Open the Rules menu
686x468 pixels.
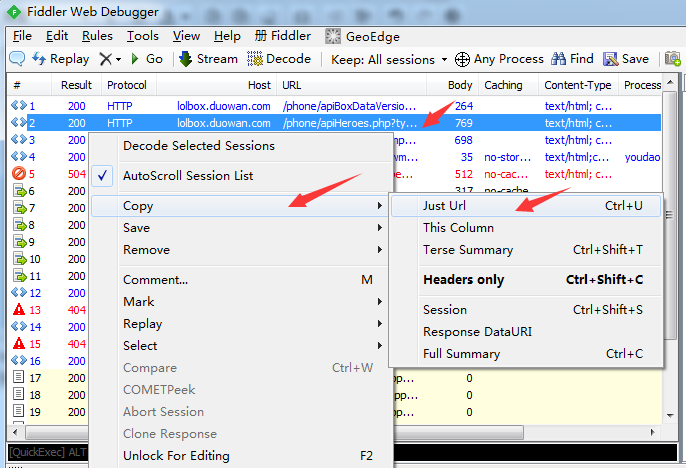[x=97, y=36]
